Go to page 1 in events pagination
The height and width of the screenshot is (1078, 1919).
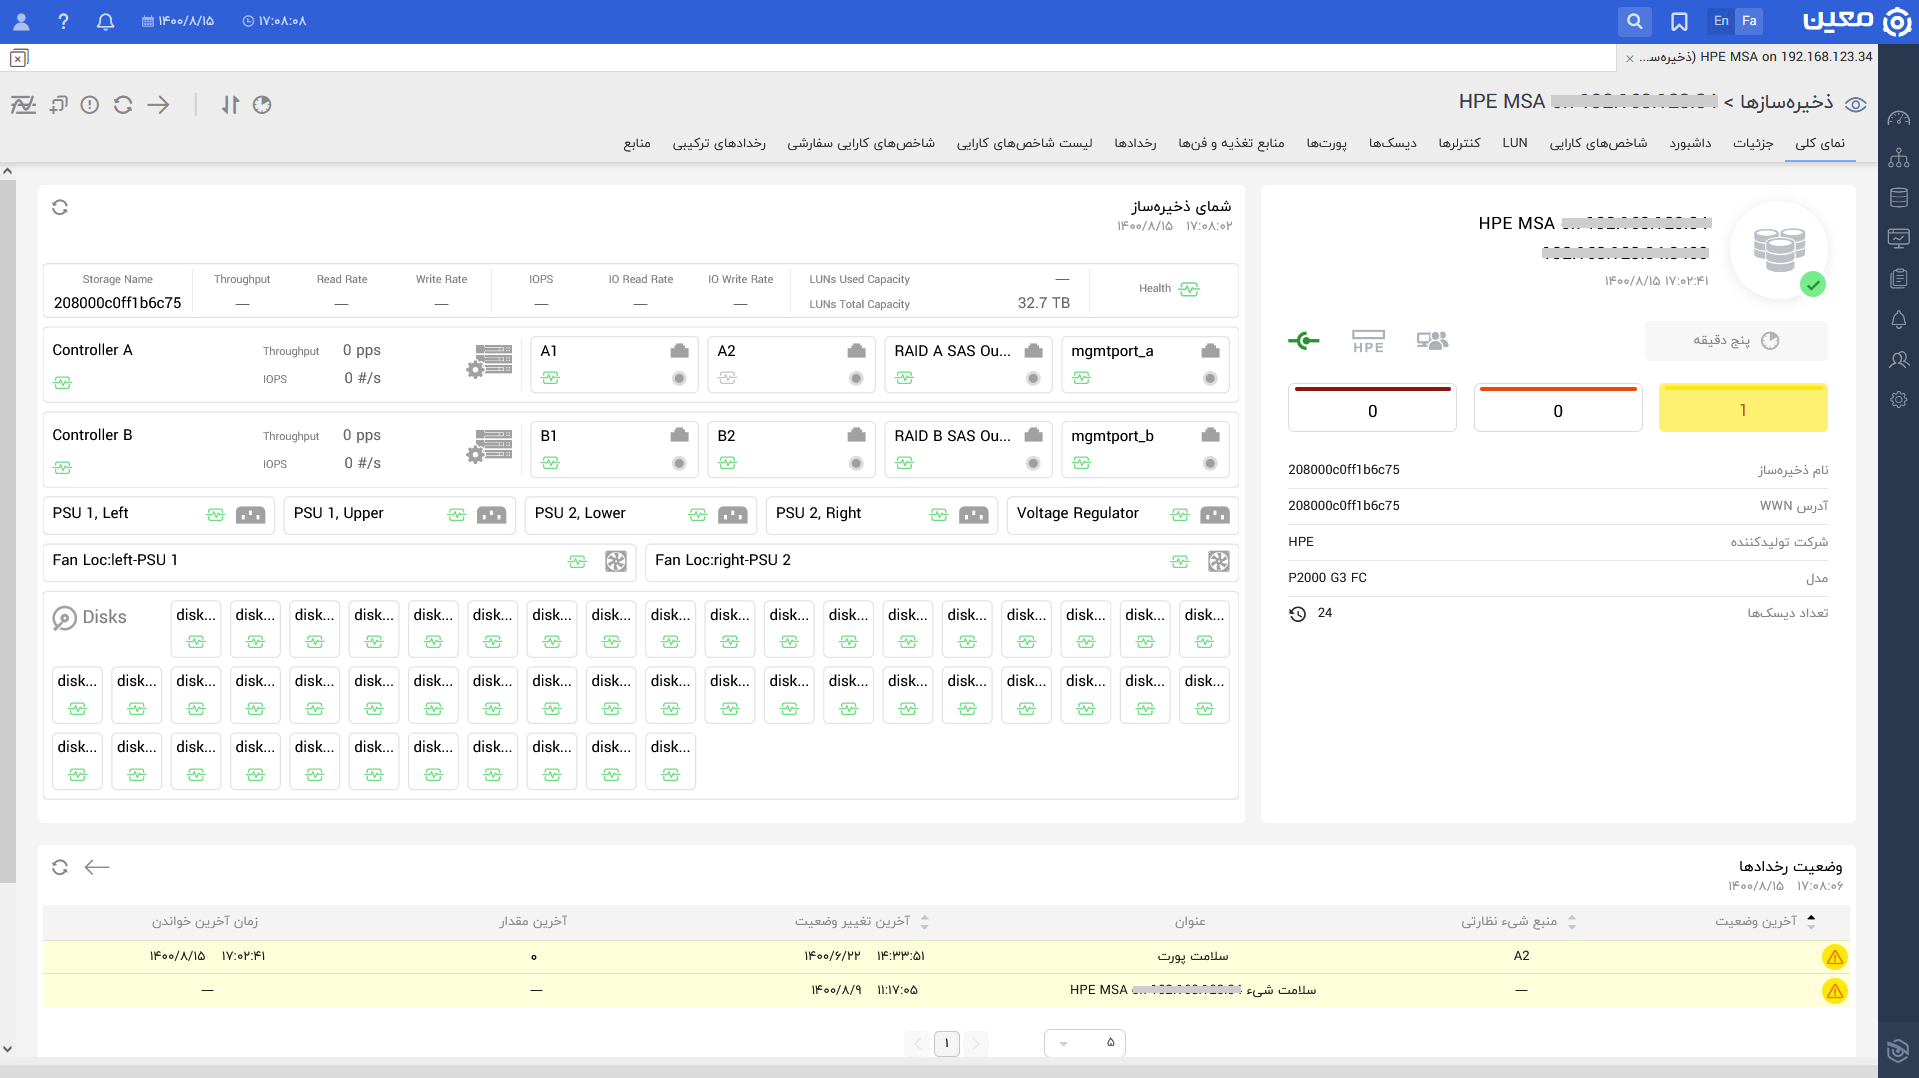(x=947, y=1043)
